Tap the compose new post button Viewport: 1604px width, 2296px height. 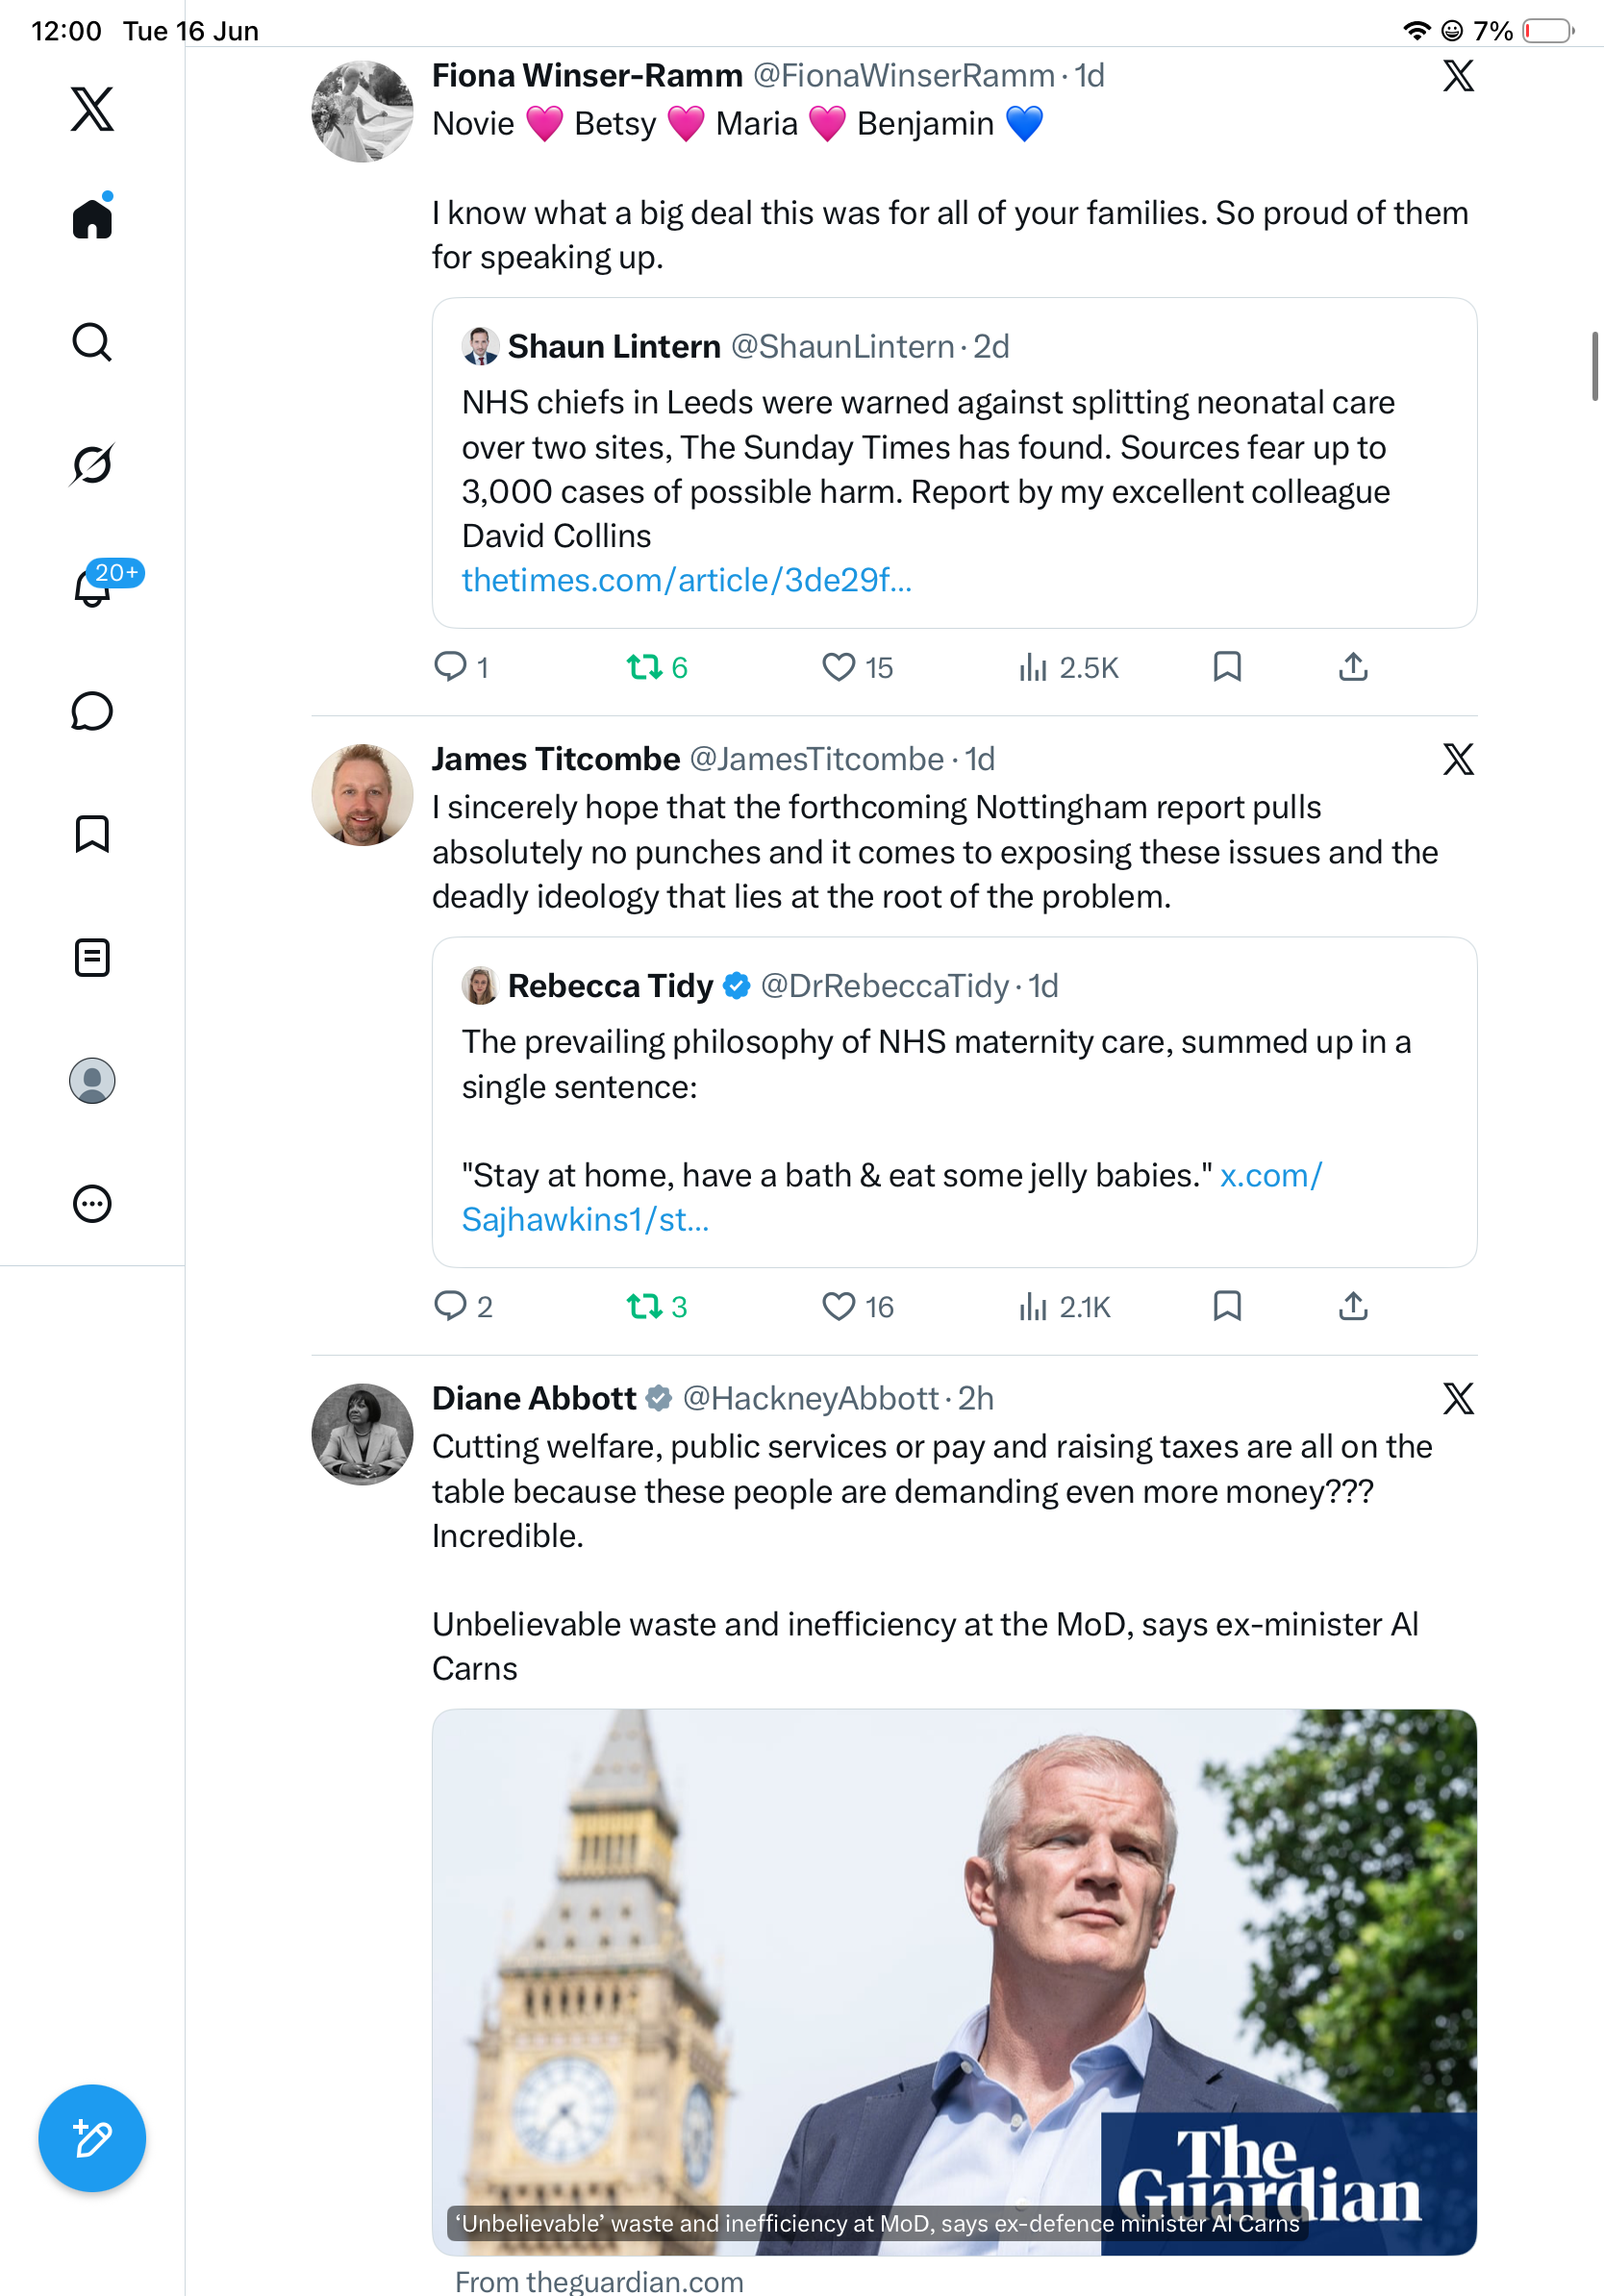(92, 2138)
